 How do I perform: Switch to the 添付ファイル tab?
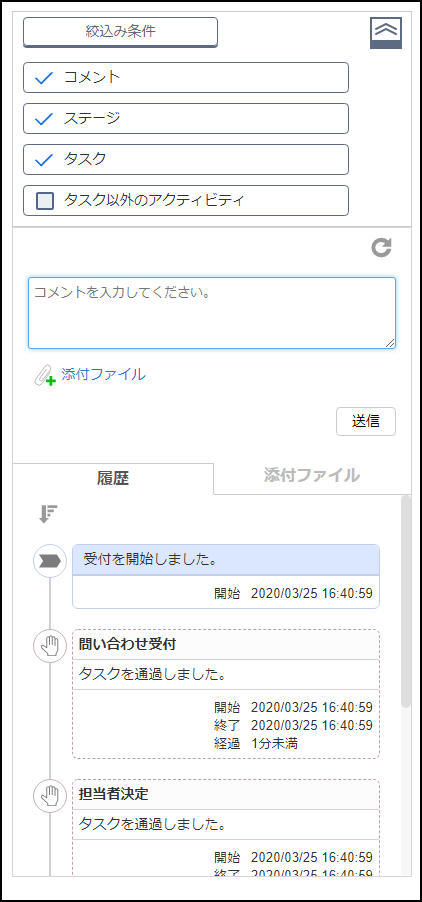pyautogui.click(x=312, y=476)
